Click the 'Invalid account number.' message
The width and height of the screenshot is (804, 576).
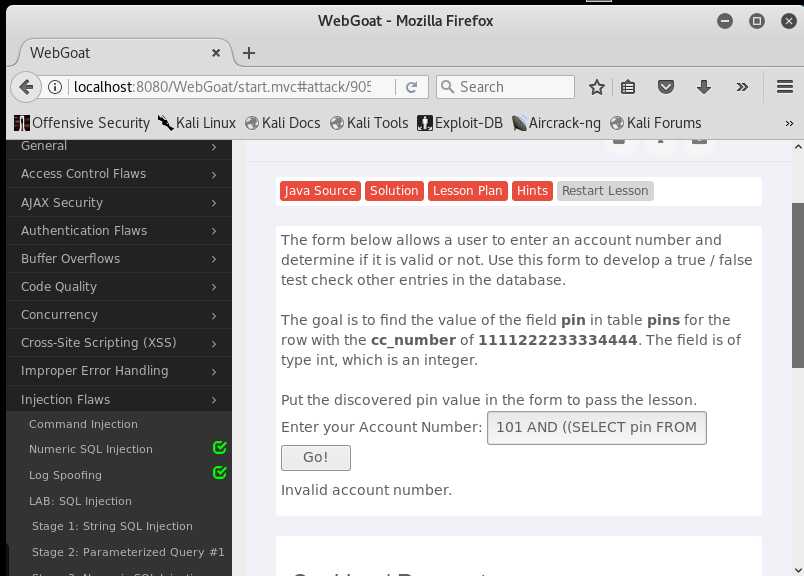(366, 490)
